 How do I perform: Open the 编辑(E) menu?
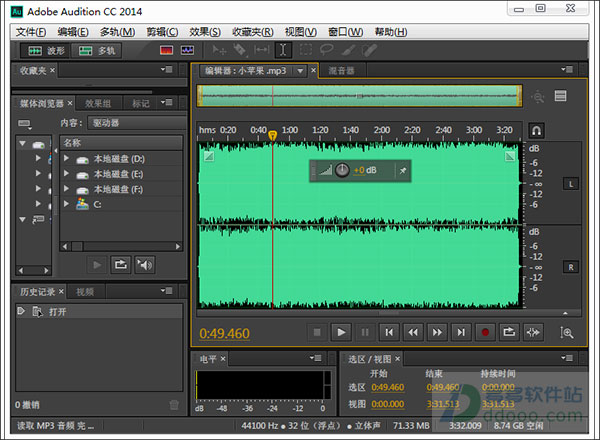[x=73, y=32]
